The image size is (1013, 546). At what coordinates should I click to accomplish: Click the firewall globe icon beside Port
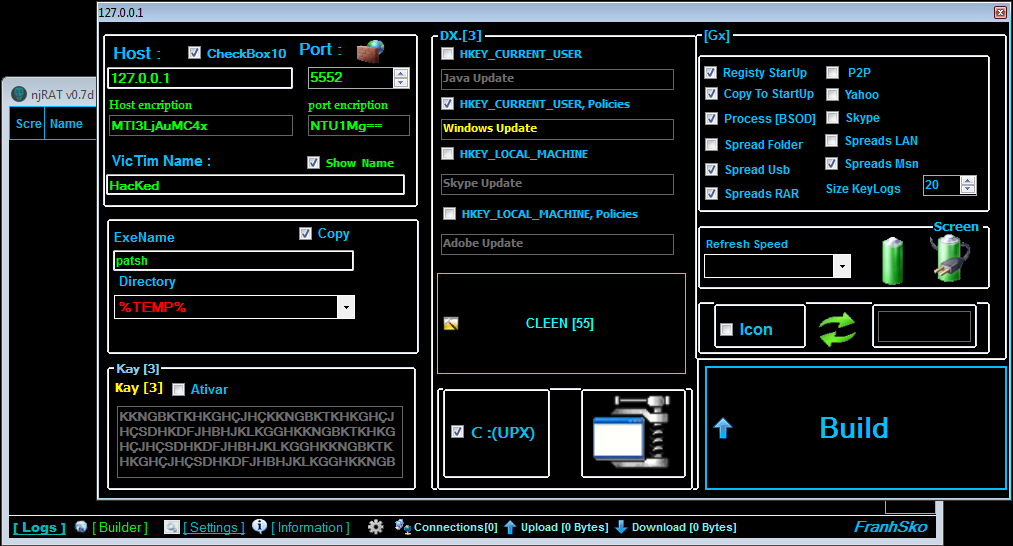pos(370,51)
